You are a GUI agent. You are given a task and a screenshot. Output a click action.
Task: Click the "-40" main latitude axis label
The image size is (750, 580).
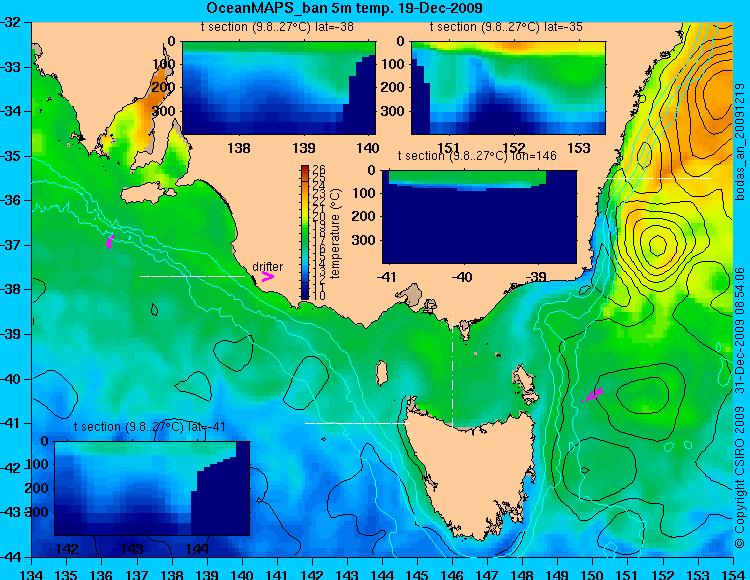pyautogui.click(x=10, y=379)
